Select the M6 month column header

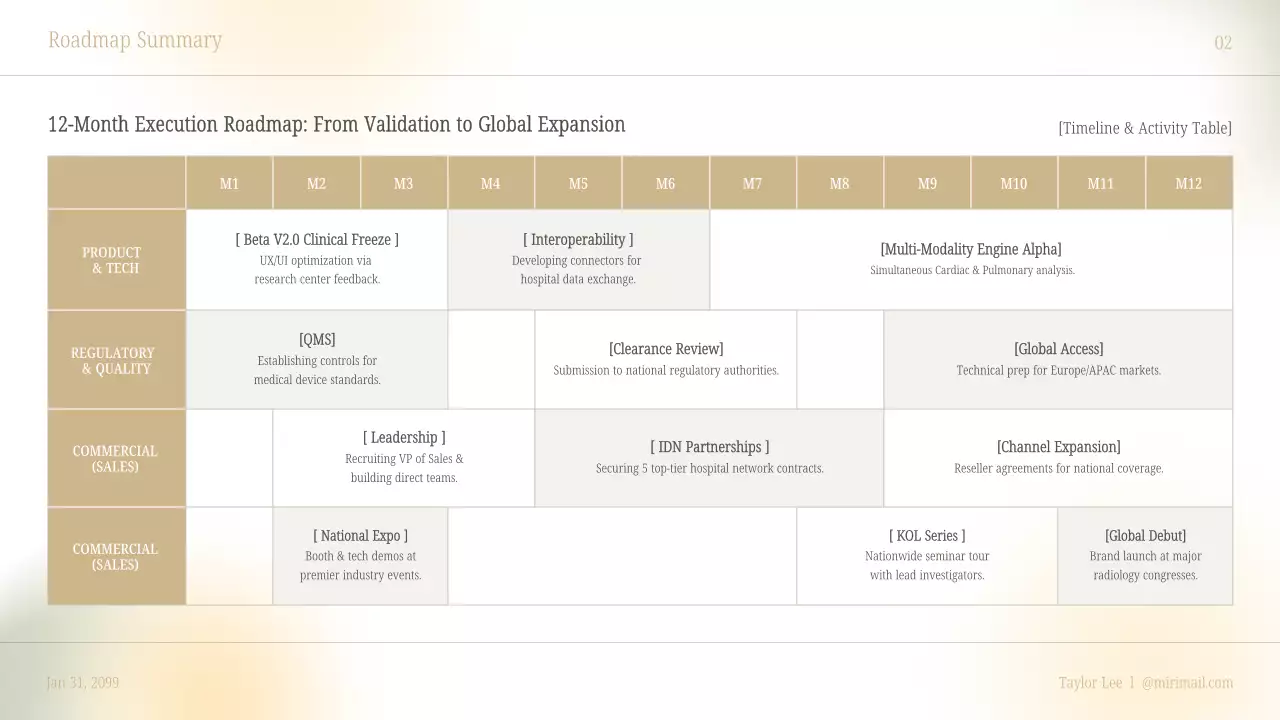[665, 183]
